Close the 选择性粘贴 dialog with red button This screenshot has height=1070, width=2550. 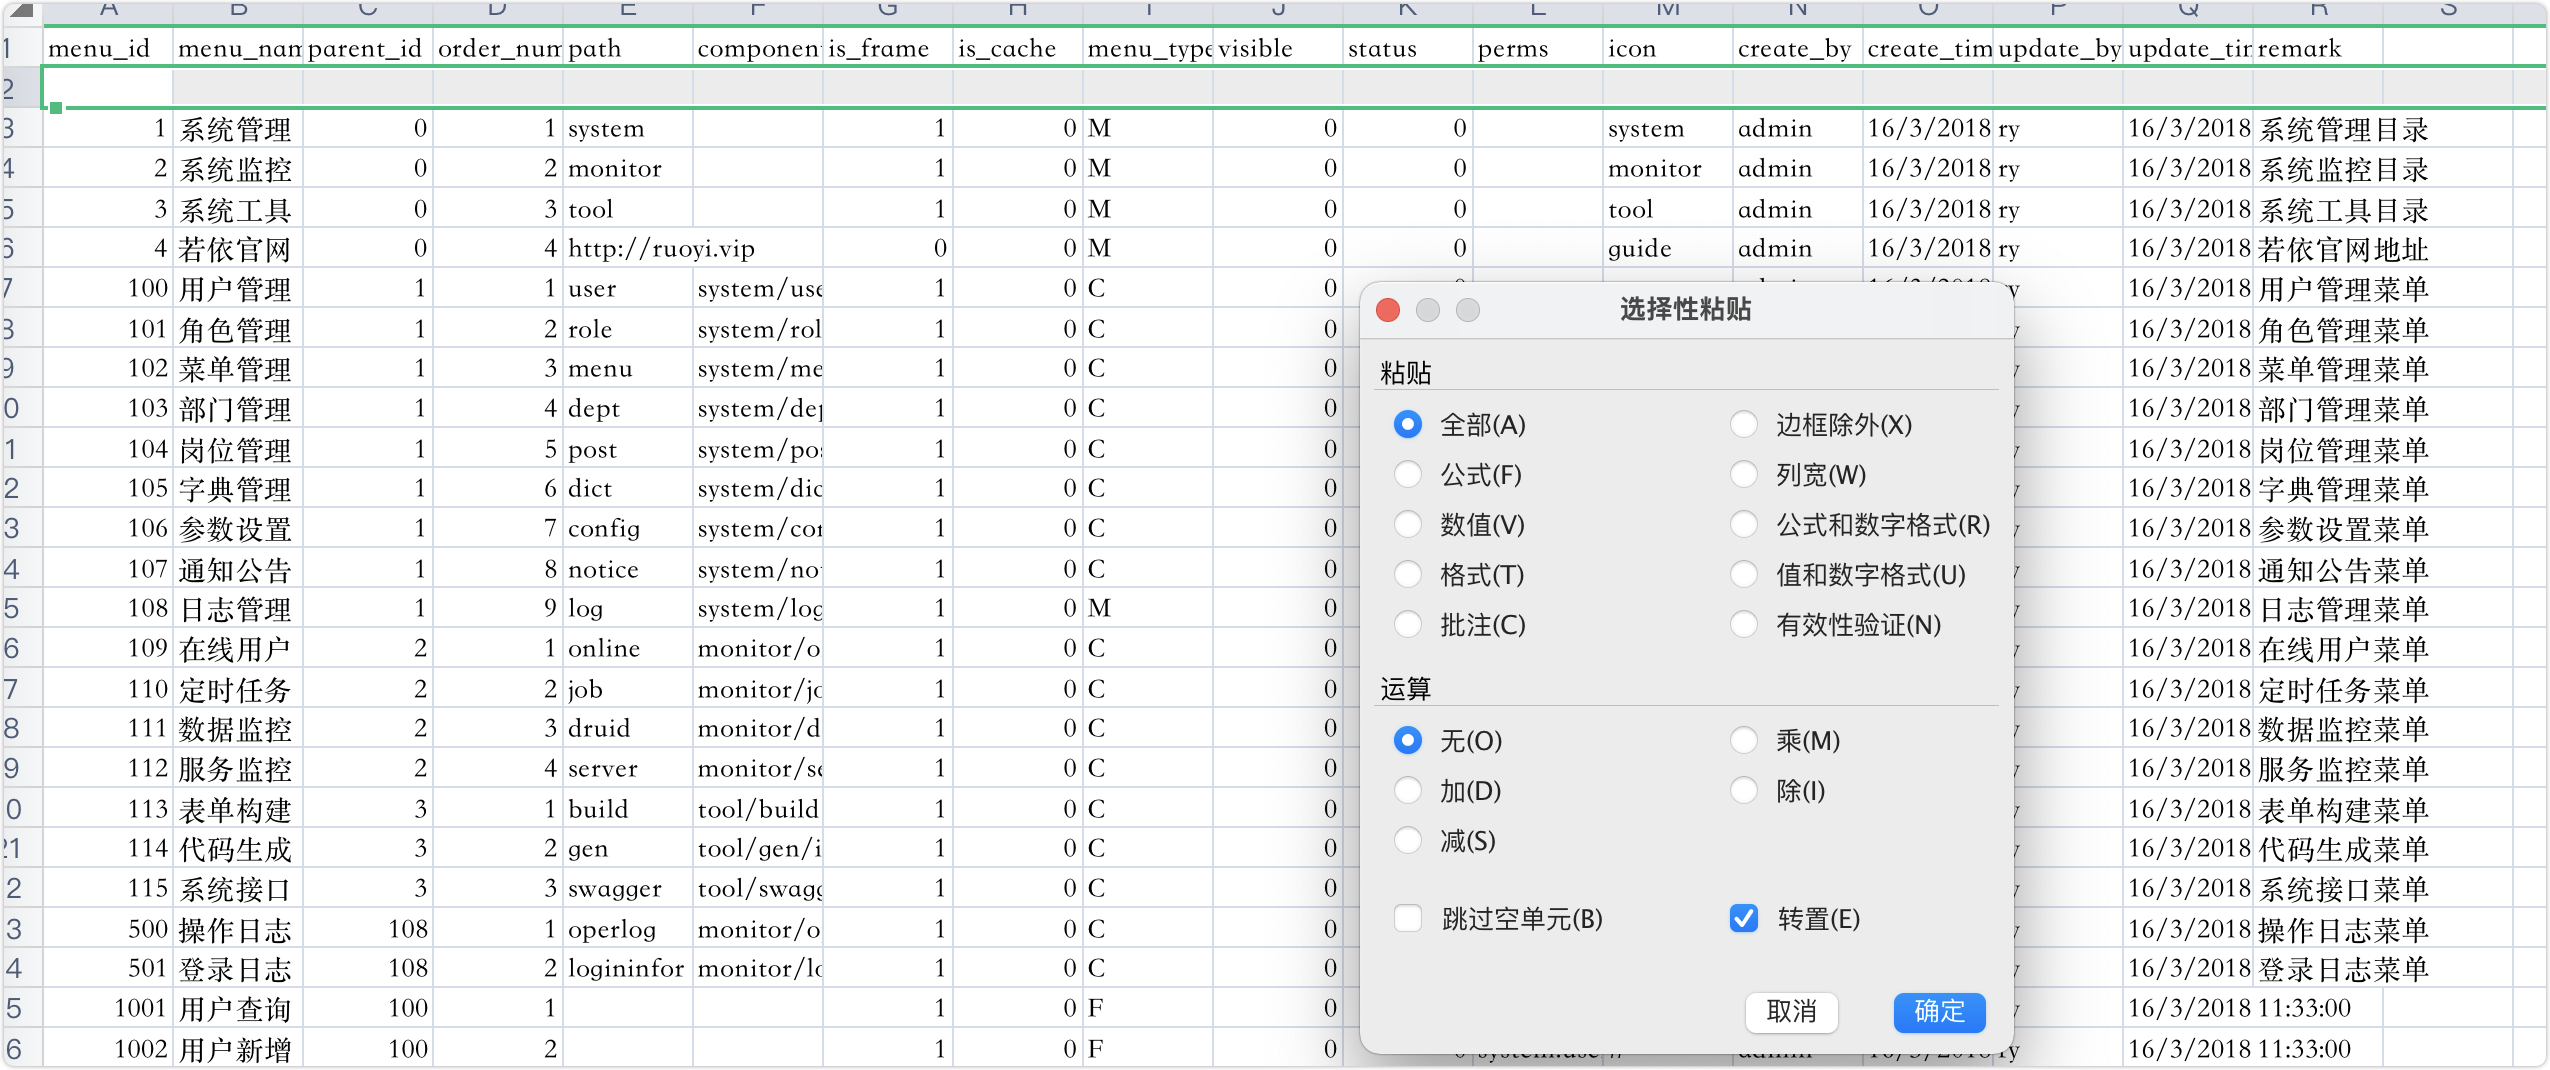1388,310
